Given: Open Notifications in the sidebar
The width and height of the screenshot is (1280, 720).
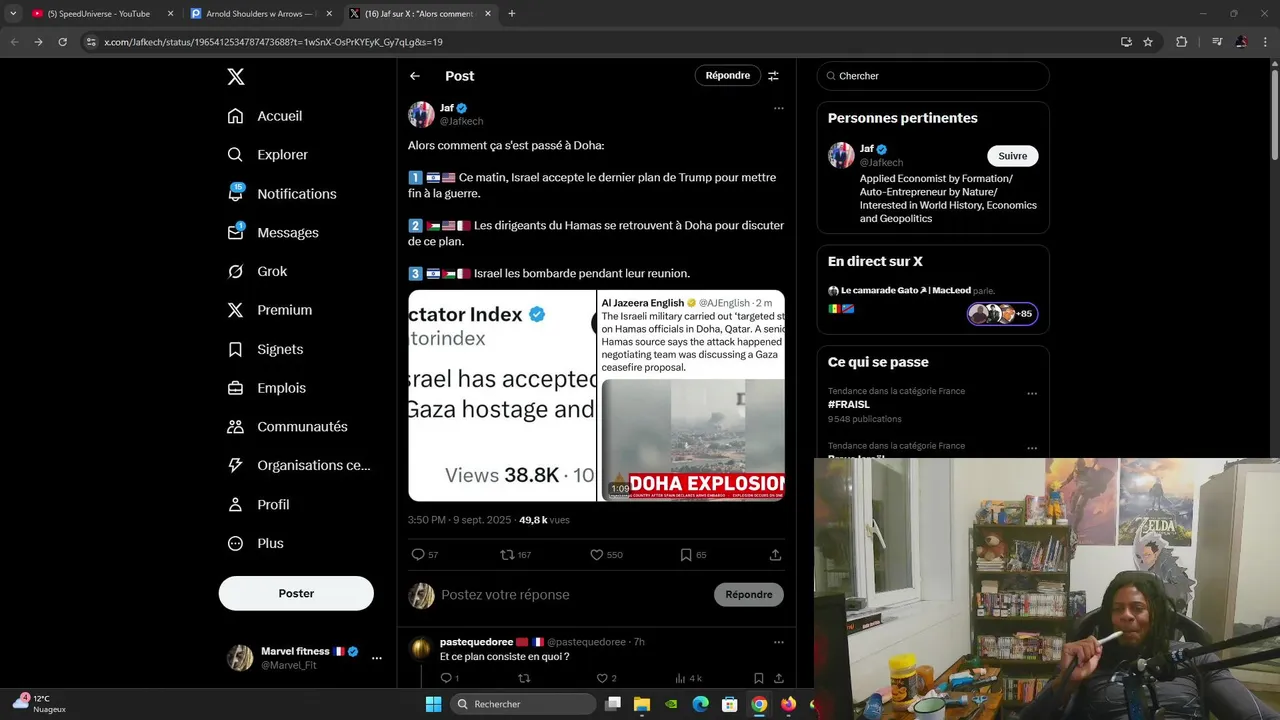Looking at the screenshot, I should coord(282,194).
